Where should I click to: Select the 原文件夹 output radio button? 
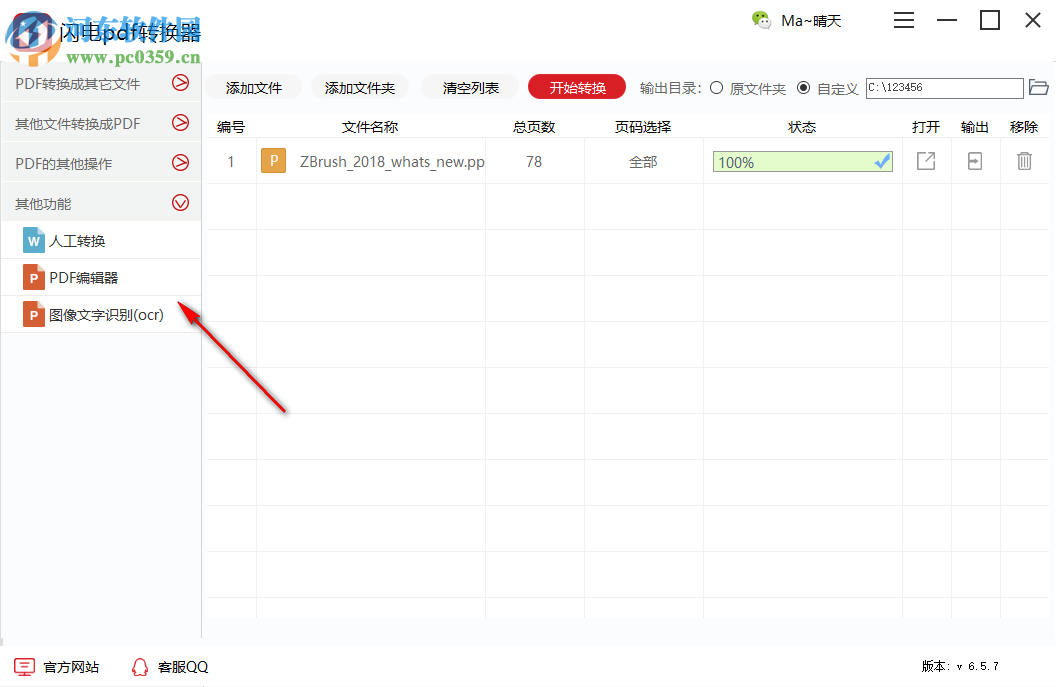tap(716, 88)
